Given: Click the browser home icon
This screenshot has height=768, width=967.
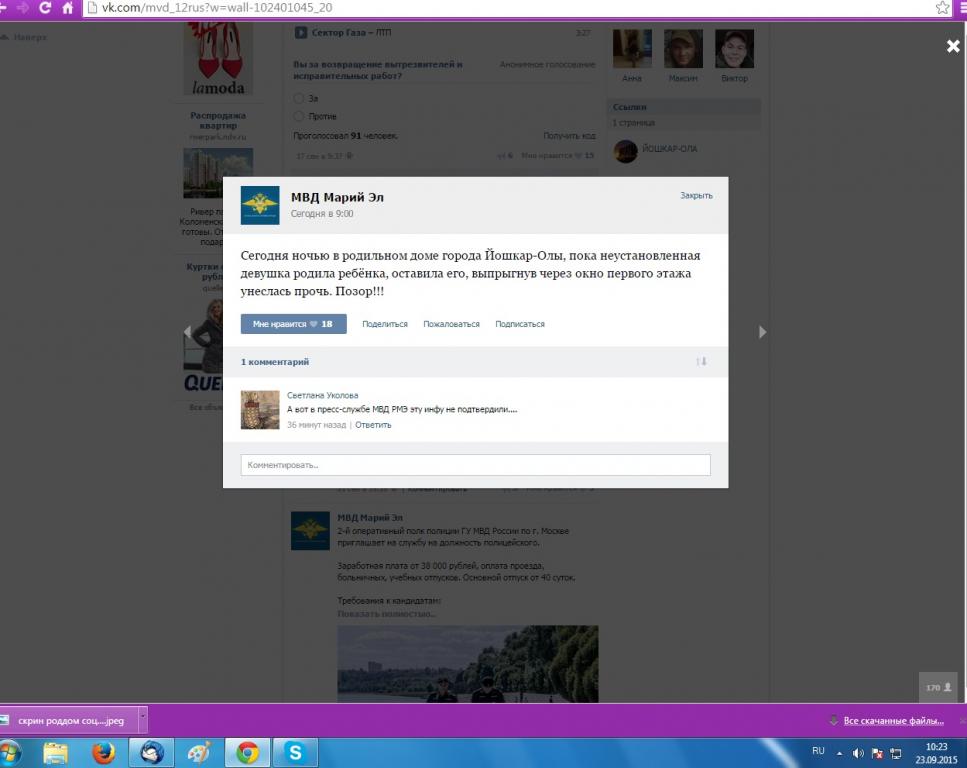Looking at the screenshot, I should coord(67,8).
